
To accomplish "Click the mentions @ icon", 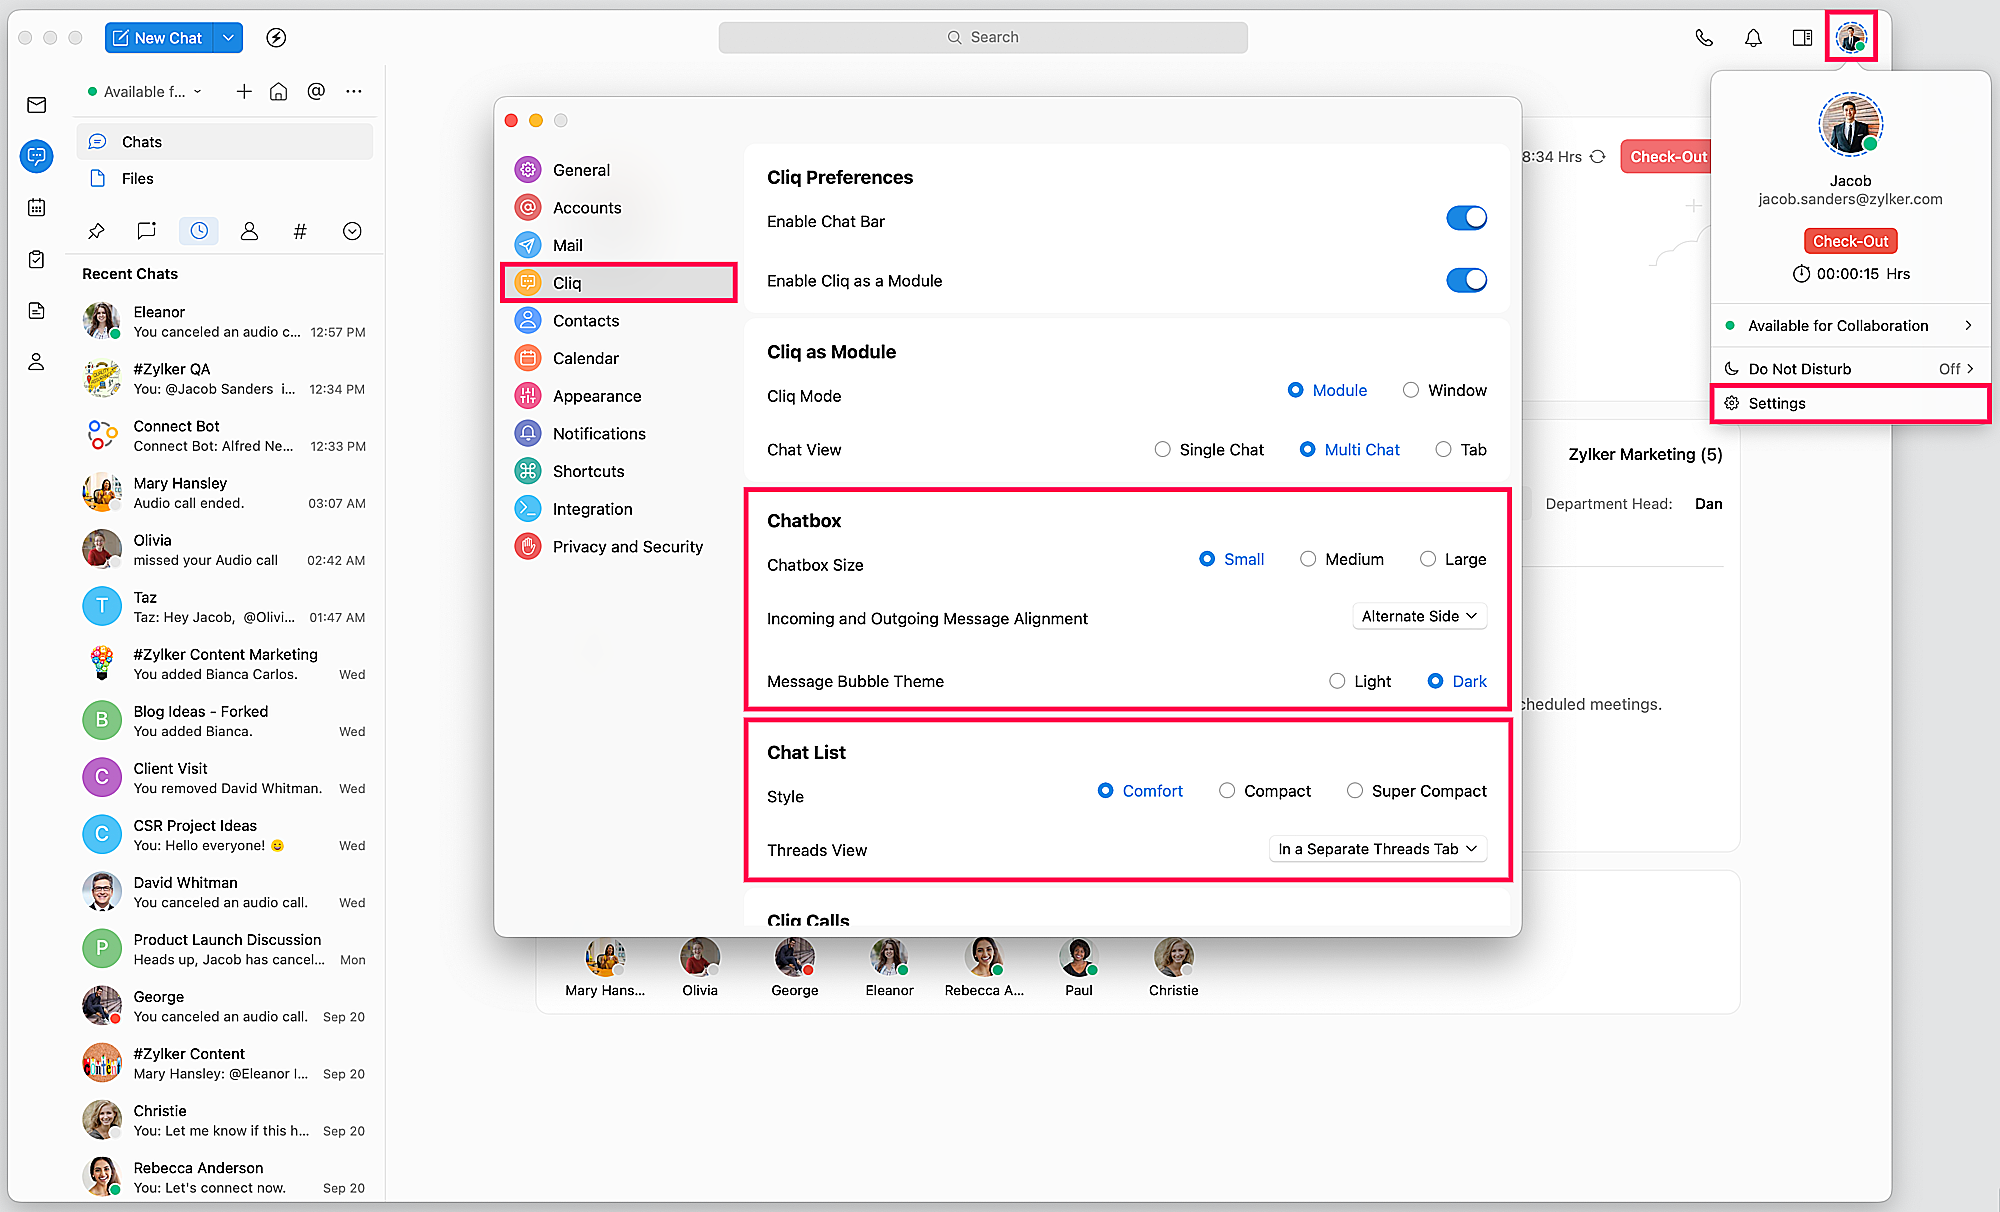I will [316, 91].
